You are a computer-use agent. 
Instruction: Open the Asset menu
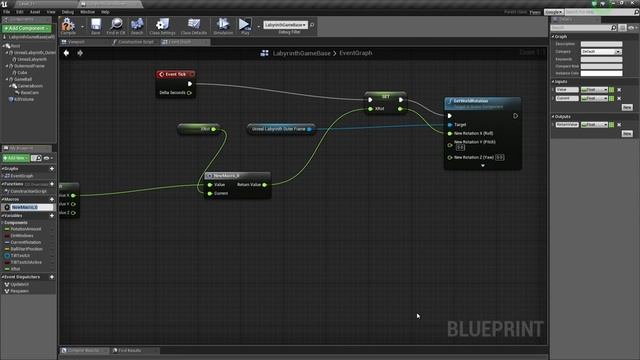tap(35, 12)
